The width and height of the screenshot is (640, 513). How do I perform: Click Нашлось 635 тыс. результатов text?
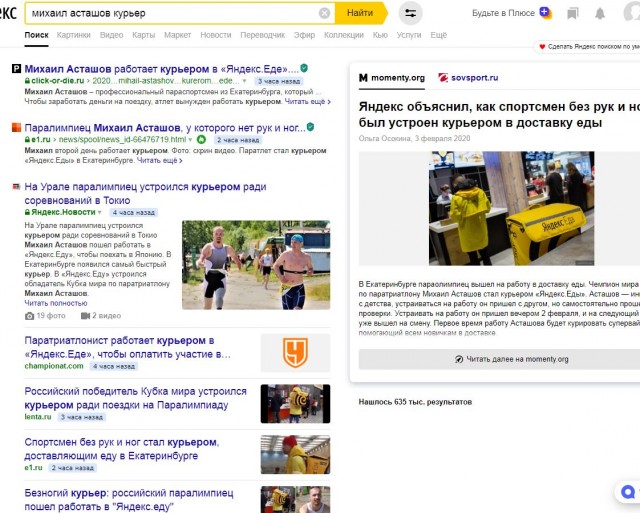pos(415,402)
